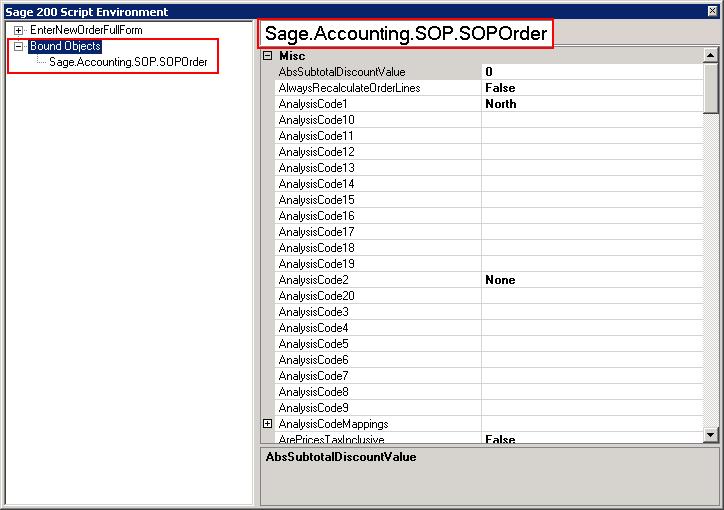Expand the EnterNewOrderFullForm tree node
724x510 pixels.
tap(18, 30)
